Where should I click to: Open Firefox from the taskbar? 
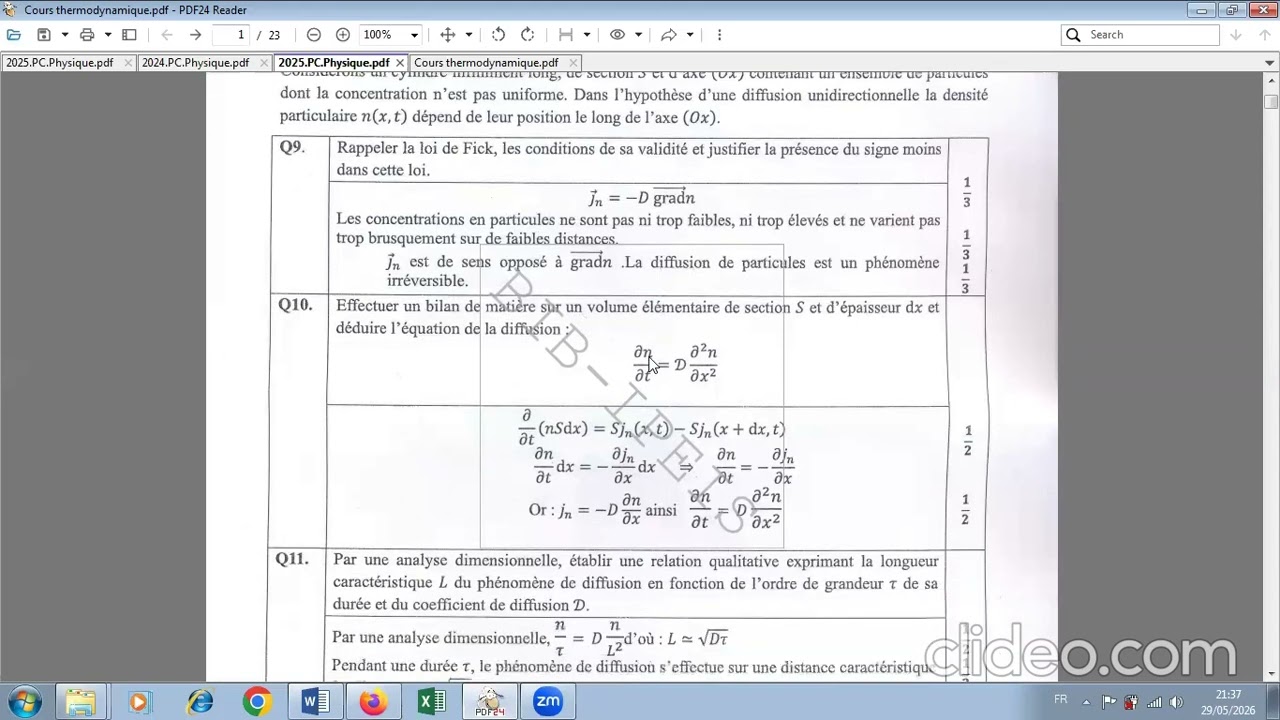pos(373,702)
